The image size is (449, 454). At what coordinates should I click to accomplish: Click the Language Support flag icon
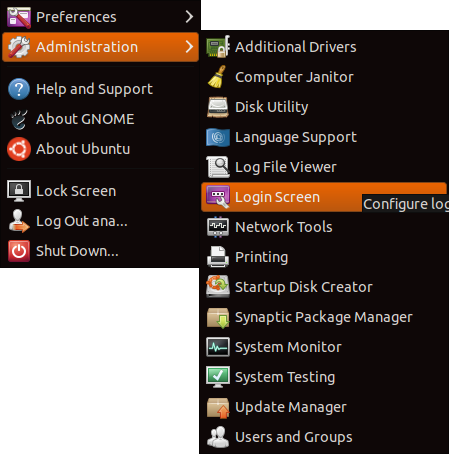218,137
